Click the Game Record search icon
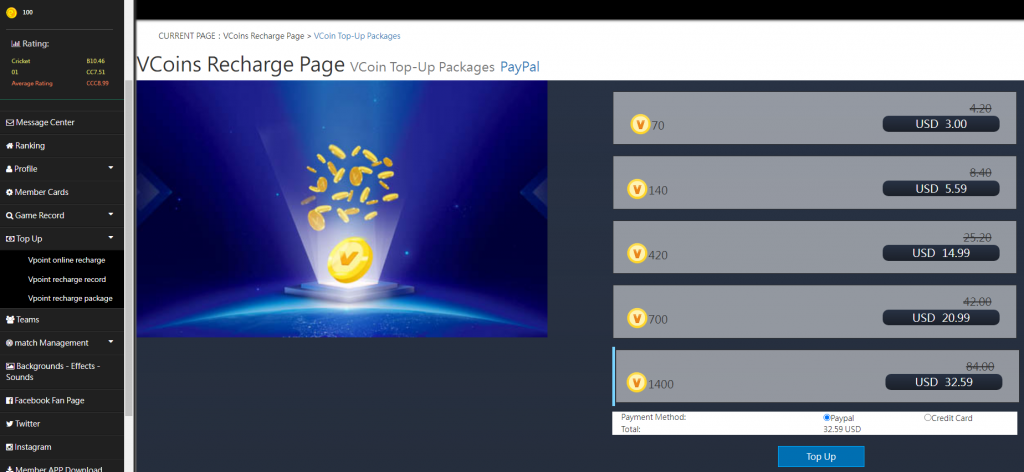1024x472 pixels. pos(10,215)
